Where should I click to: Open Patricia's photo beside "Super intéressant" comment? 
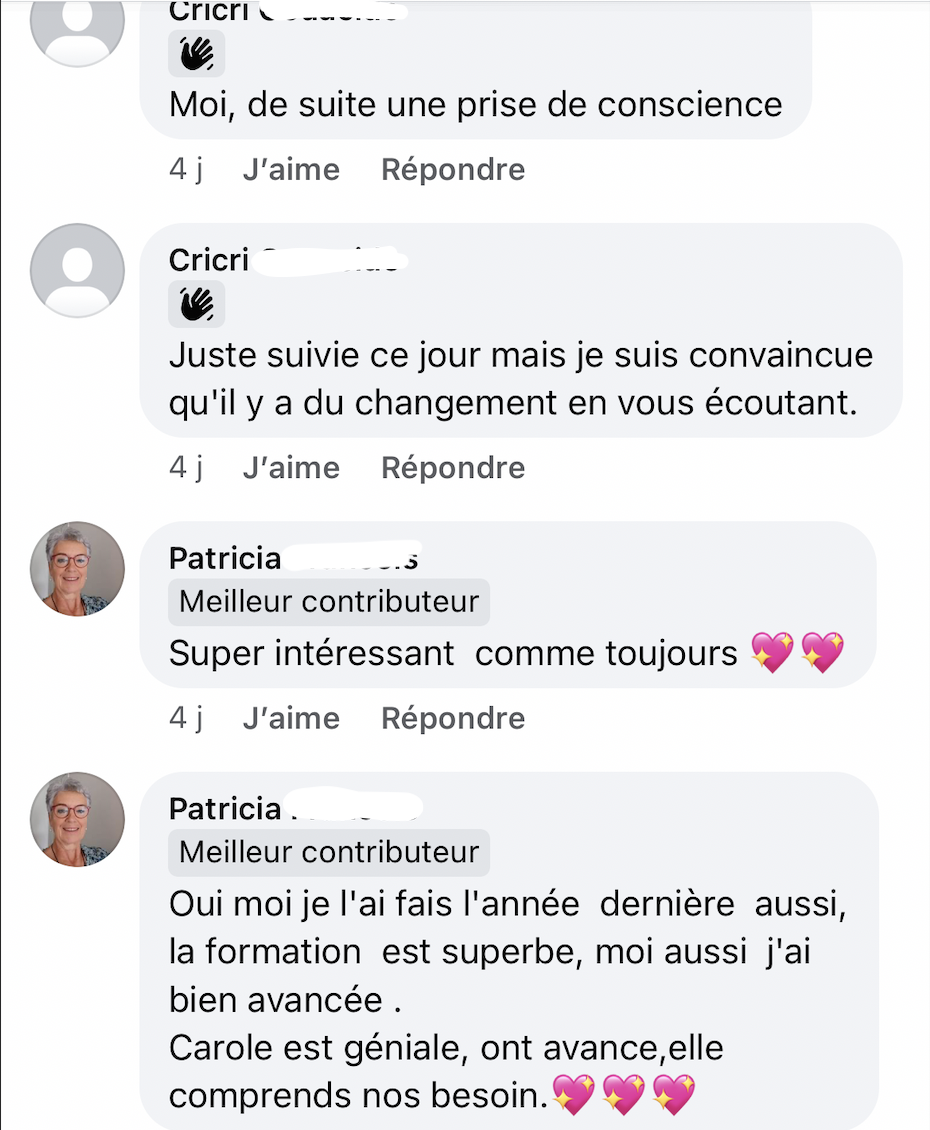(x=78, y=568)
